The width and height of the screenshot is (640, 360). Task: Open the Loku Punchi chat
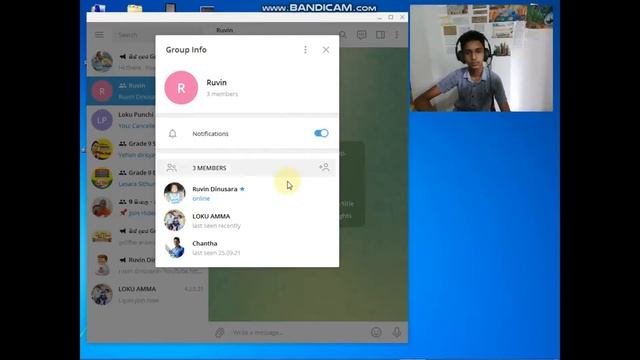[x=121, y=120]
